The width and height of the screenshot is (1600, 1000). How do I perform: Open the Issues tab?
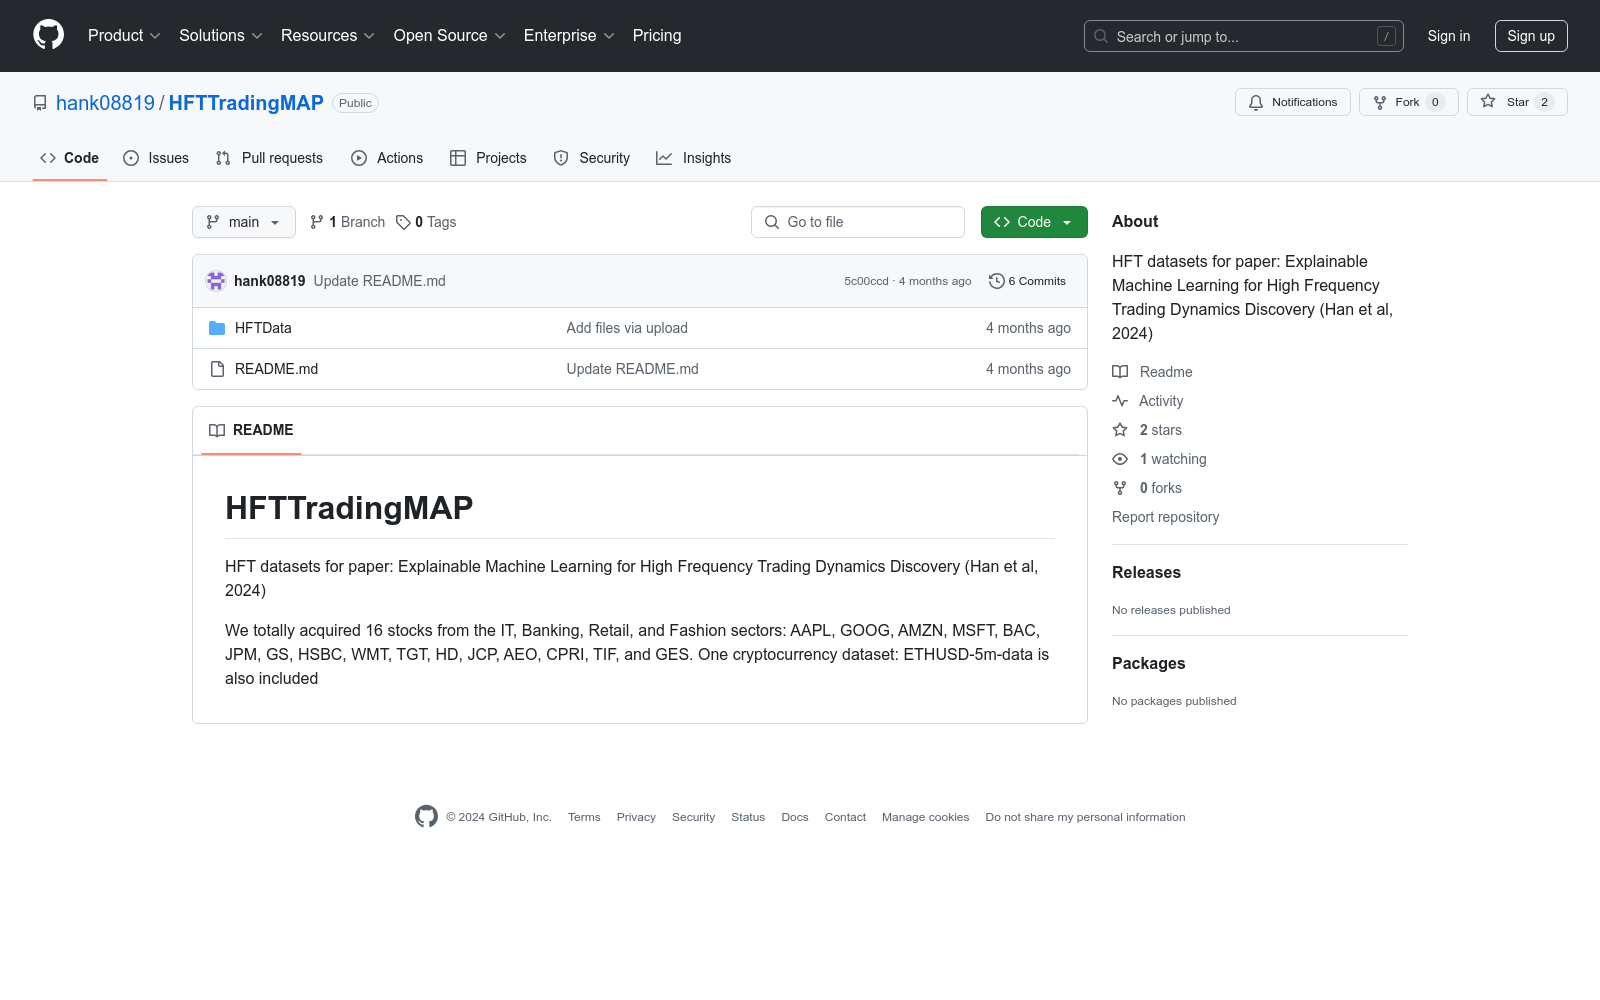pyautogui.click(x=156, y=158)
